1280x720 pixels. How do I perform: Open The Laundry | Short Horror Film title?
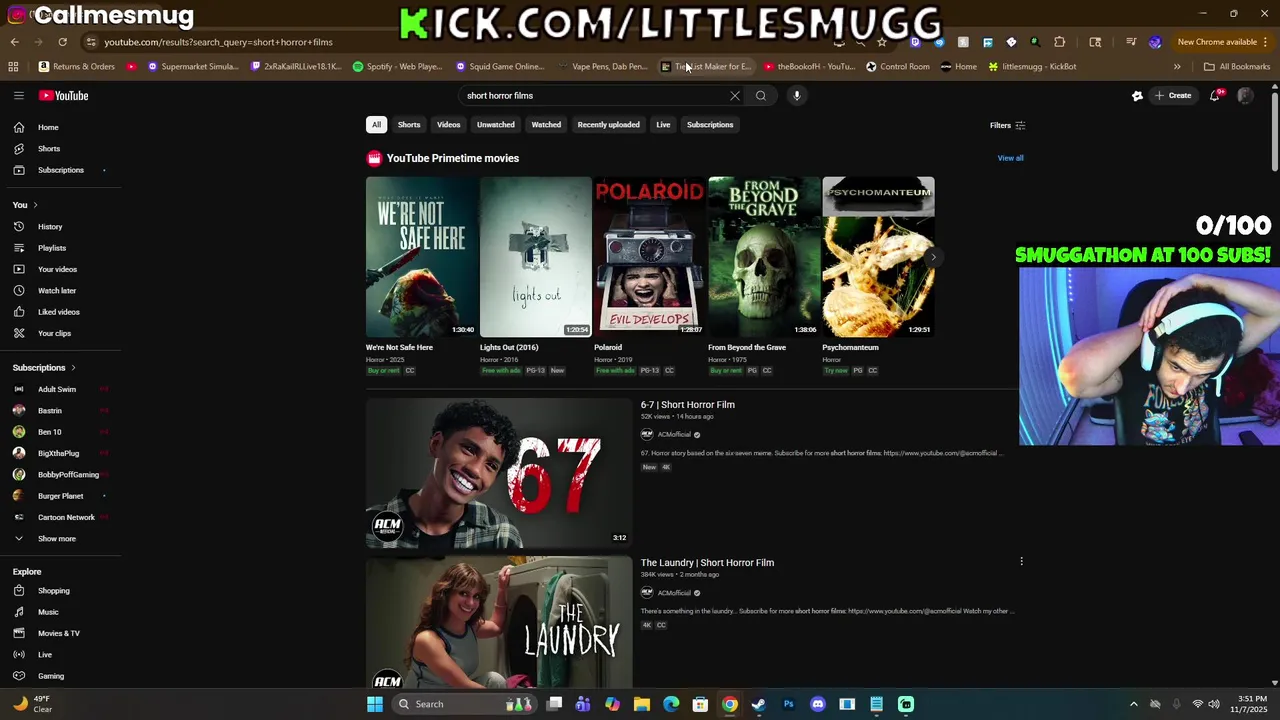point(707,563)
